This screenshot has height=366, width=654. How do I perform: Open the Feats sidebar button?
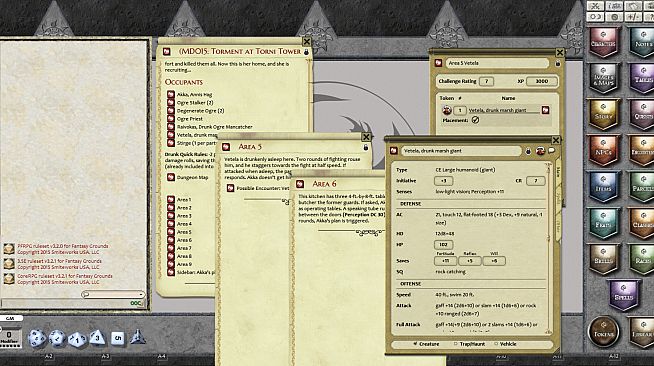coord(603,223)
